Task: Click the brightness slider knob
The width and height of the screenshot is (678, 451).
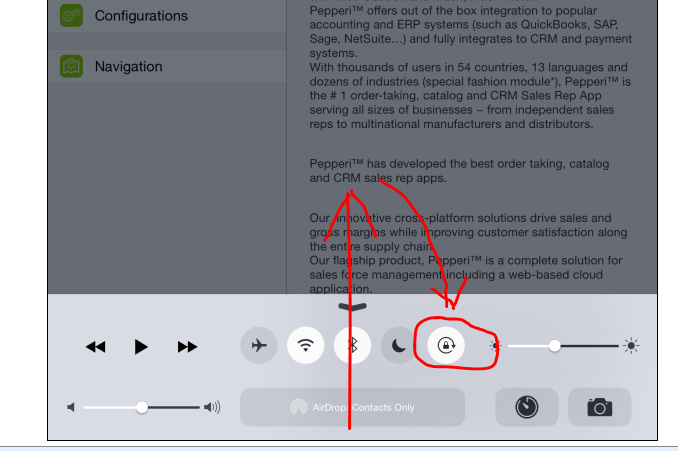Action: [x=554, y=346]
